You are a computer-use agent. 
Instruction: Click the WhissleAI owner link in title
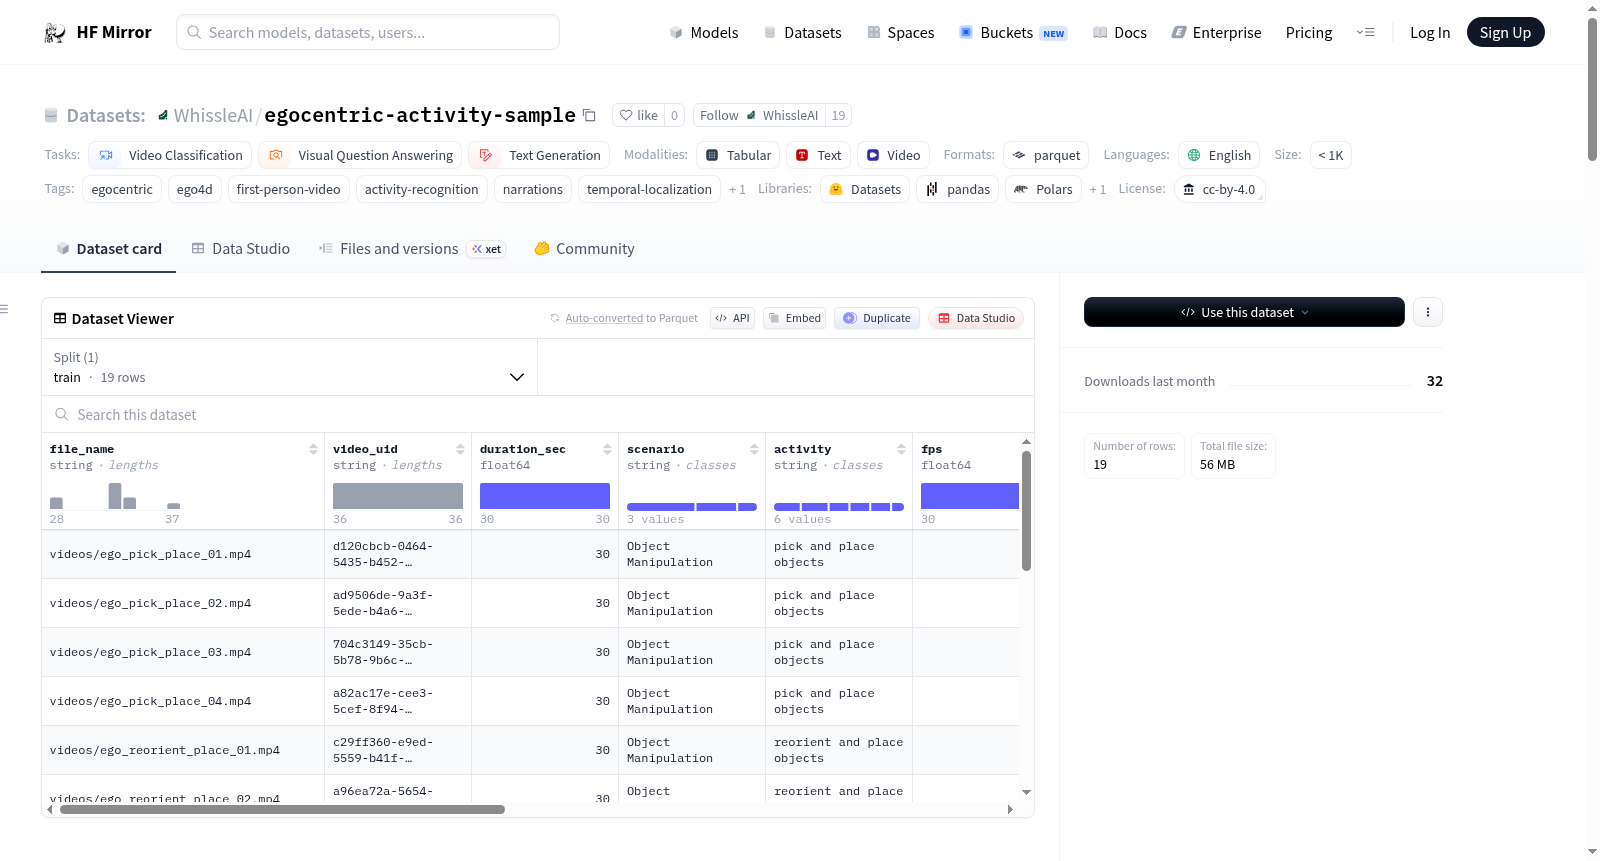coord(213,115)
